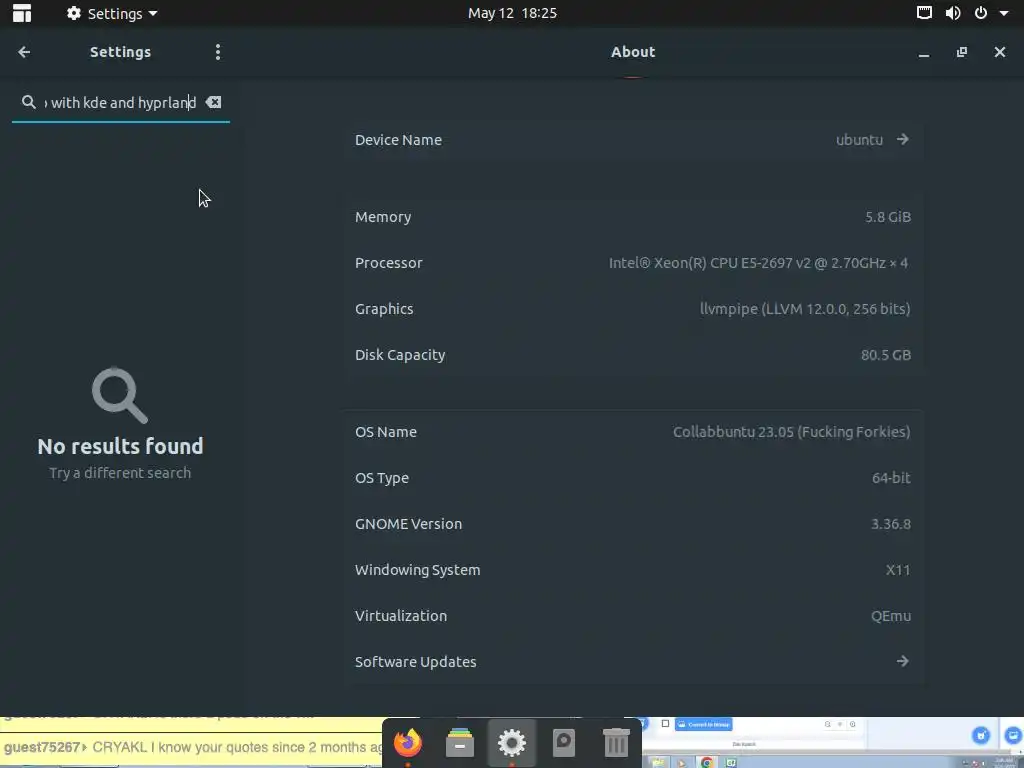The image size is (1024, 768).
Task: Click the No results found message
Action: click(x=120, y=446)
